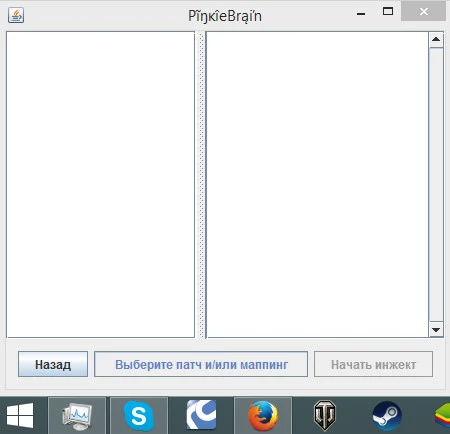The image size is (450, 434).
Task: Click the scrollbar down arrow
Action: click(x=436, y=330)
